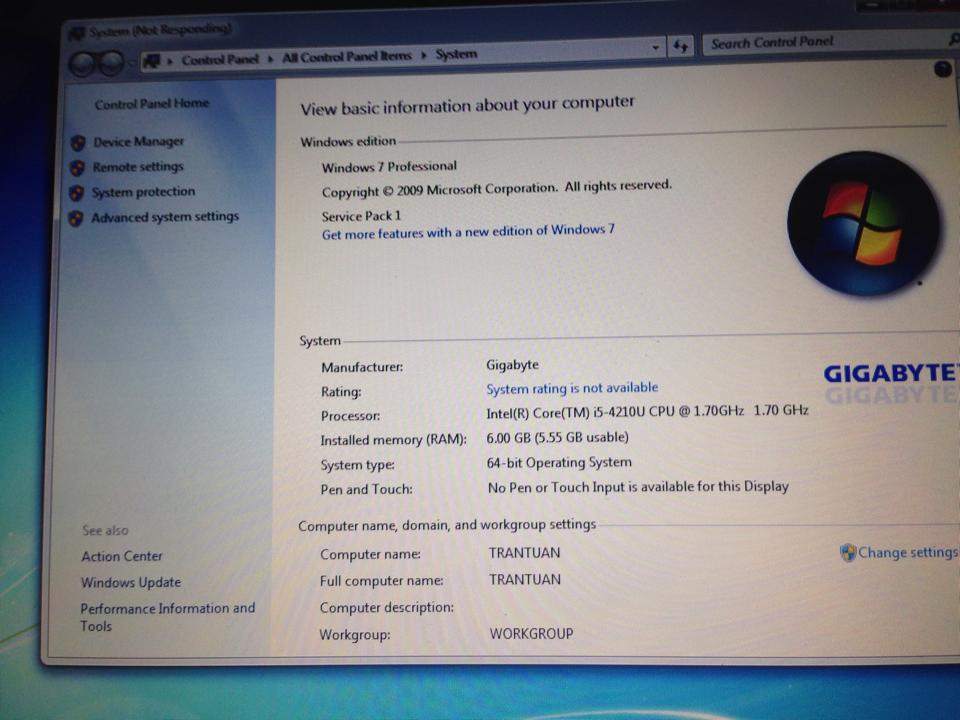This screenshot has width=960, height=720.
Task: Click the Windows logo orb image
Action: point(864,224)
